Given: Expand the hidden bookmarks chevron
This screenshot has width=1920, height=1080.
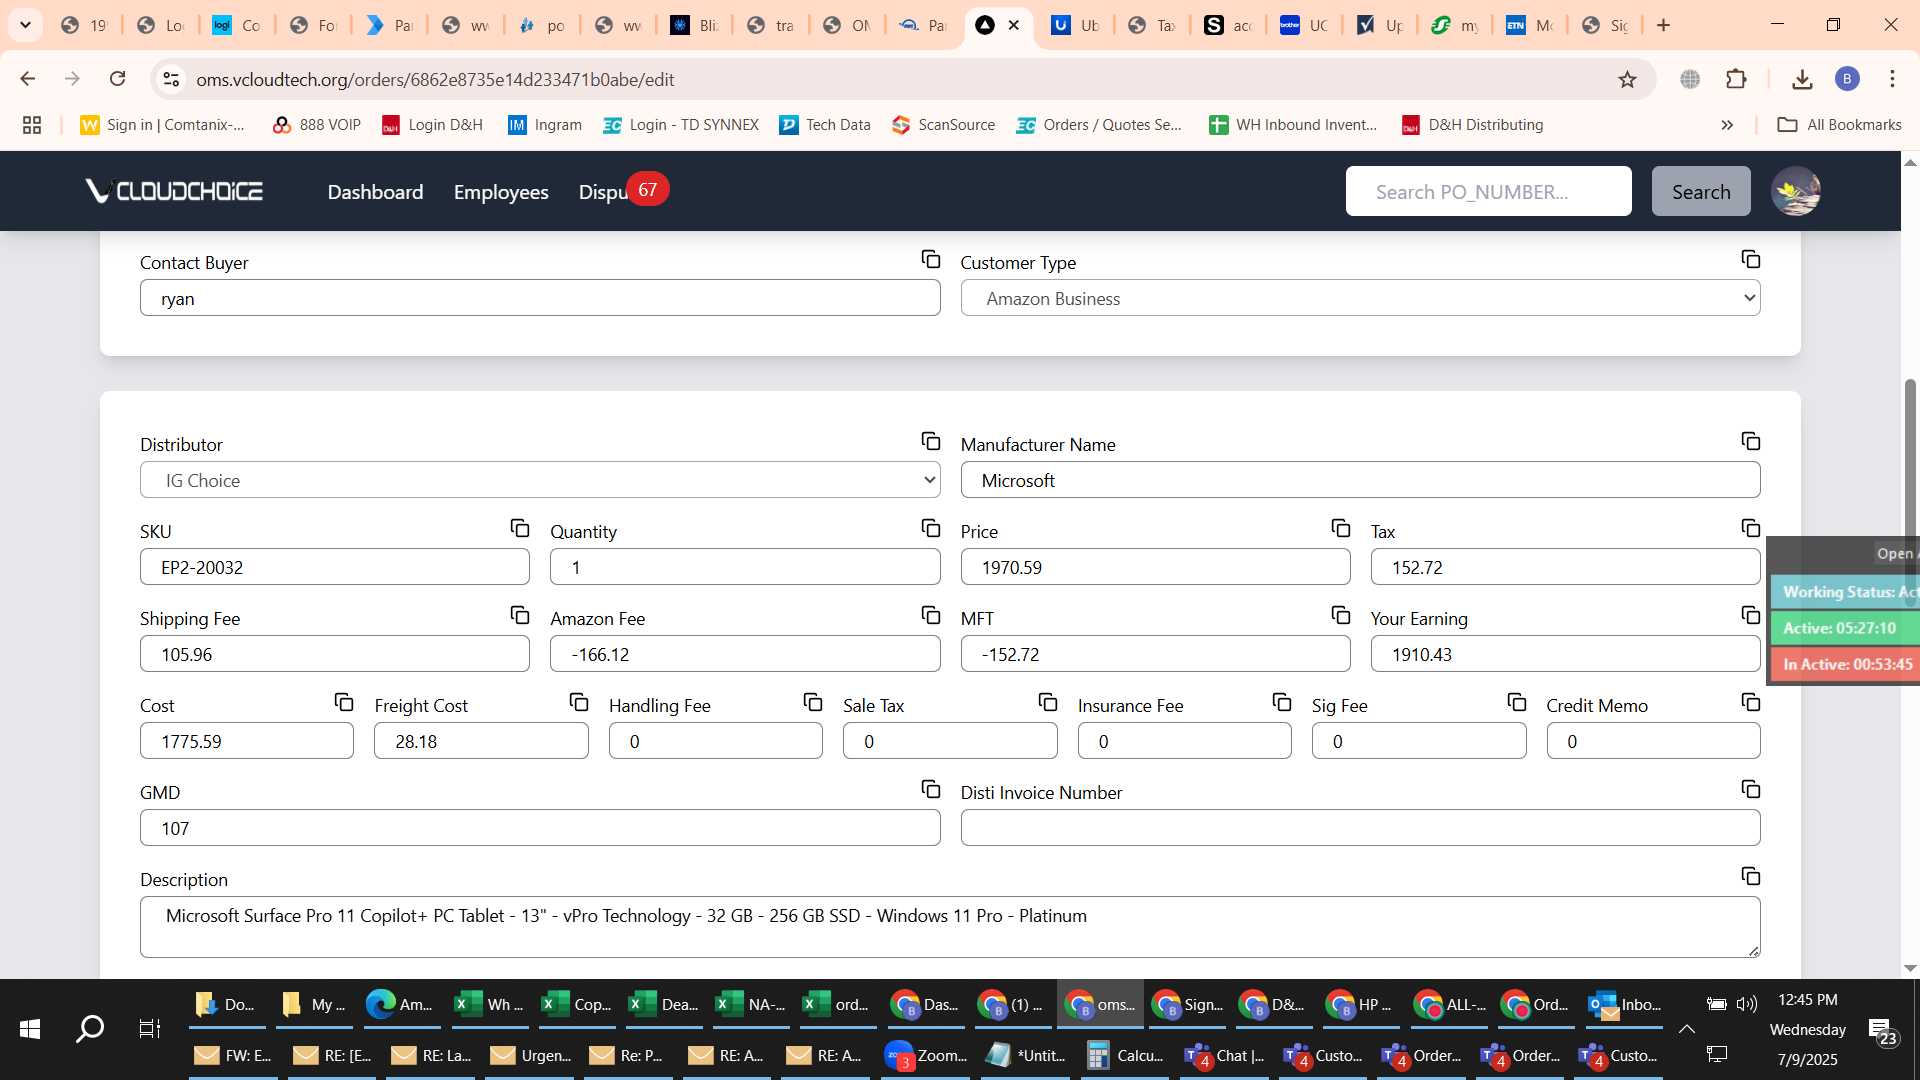Looking at the screenshot, I should click(x=1727, y=125).
